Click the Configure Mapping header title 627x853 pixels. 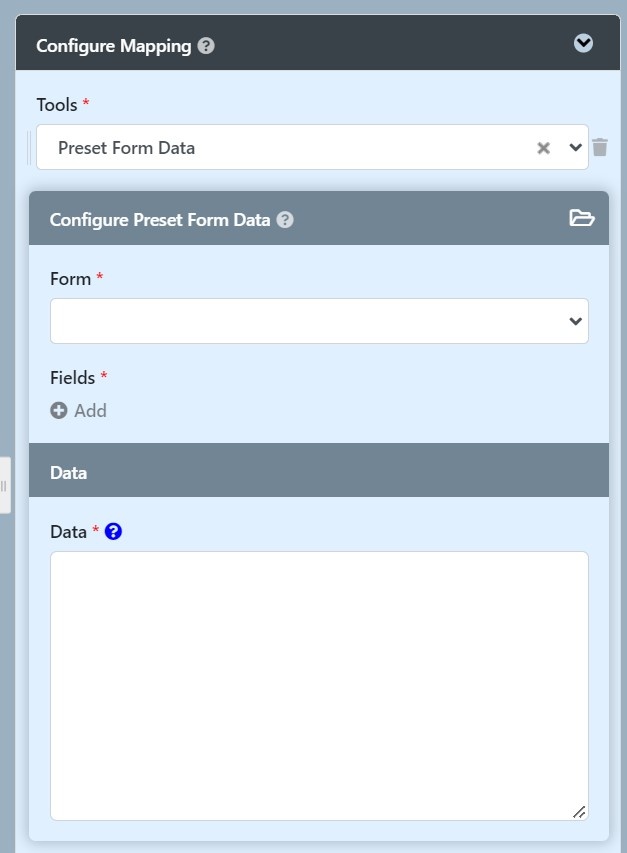(113, 46)
